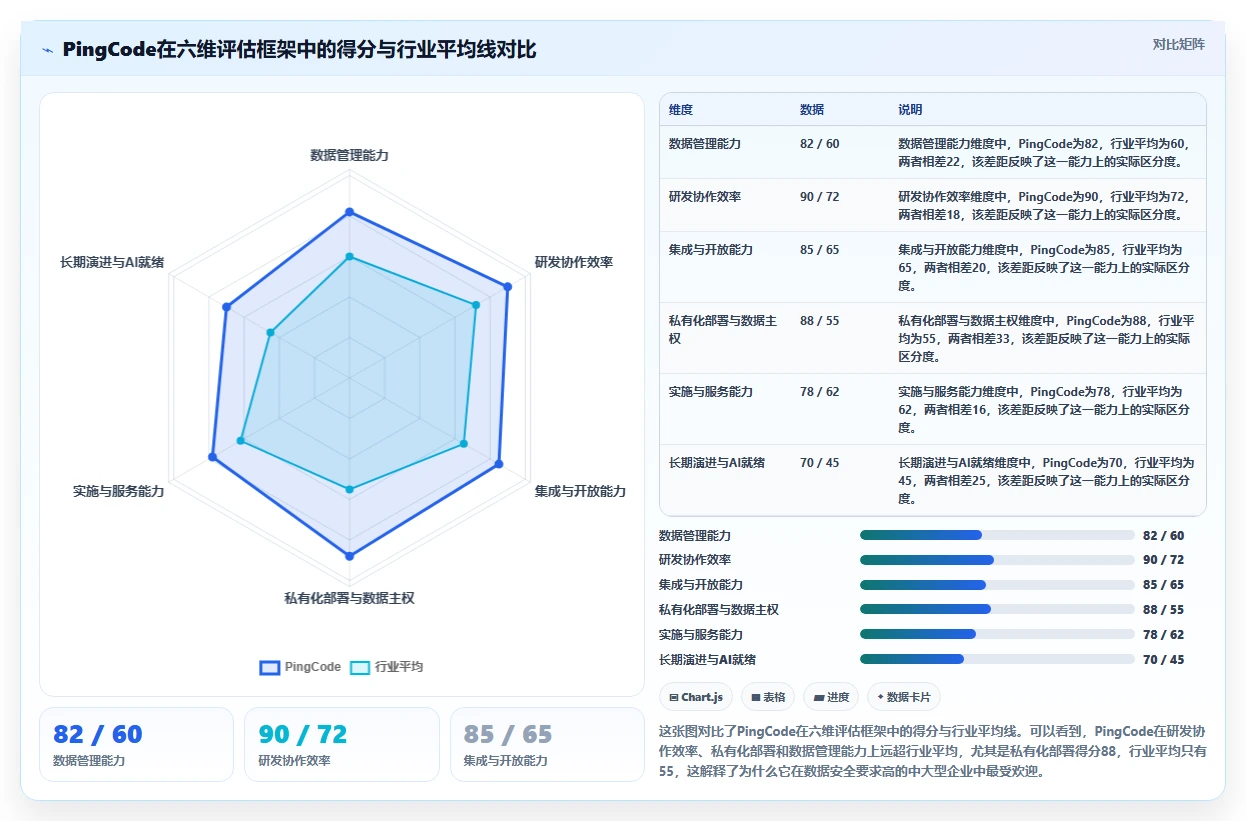Click the 数据管理能力 progress bar
This screenshot has width=1246, height=821.
tap(997, 535)
